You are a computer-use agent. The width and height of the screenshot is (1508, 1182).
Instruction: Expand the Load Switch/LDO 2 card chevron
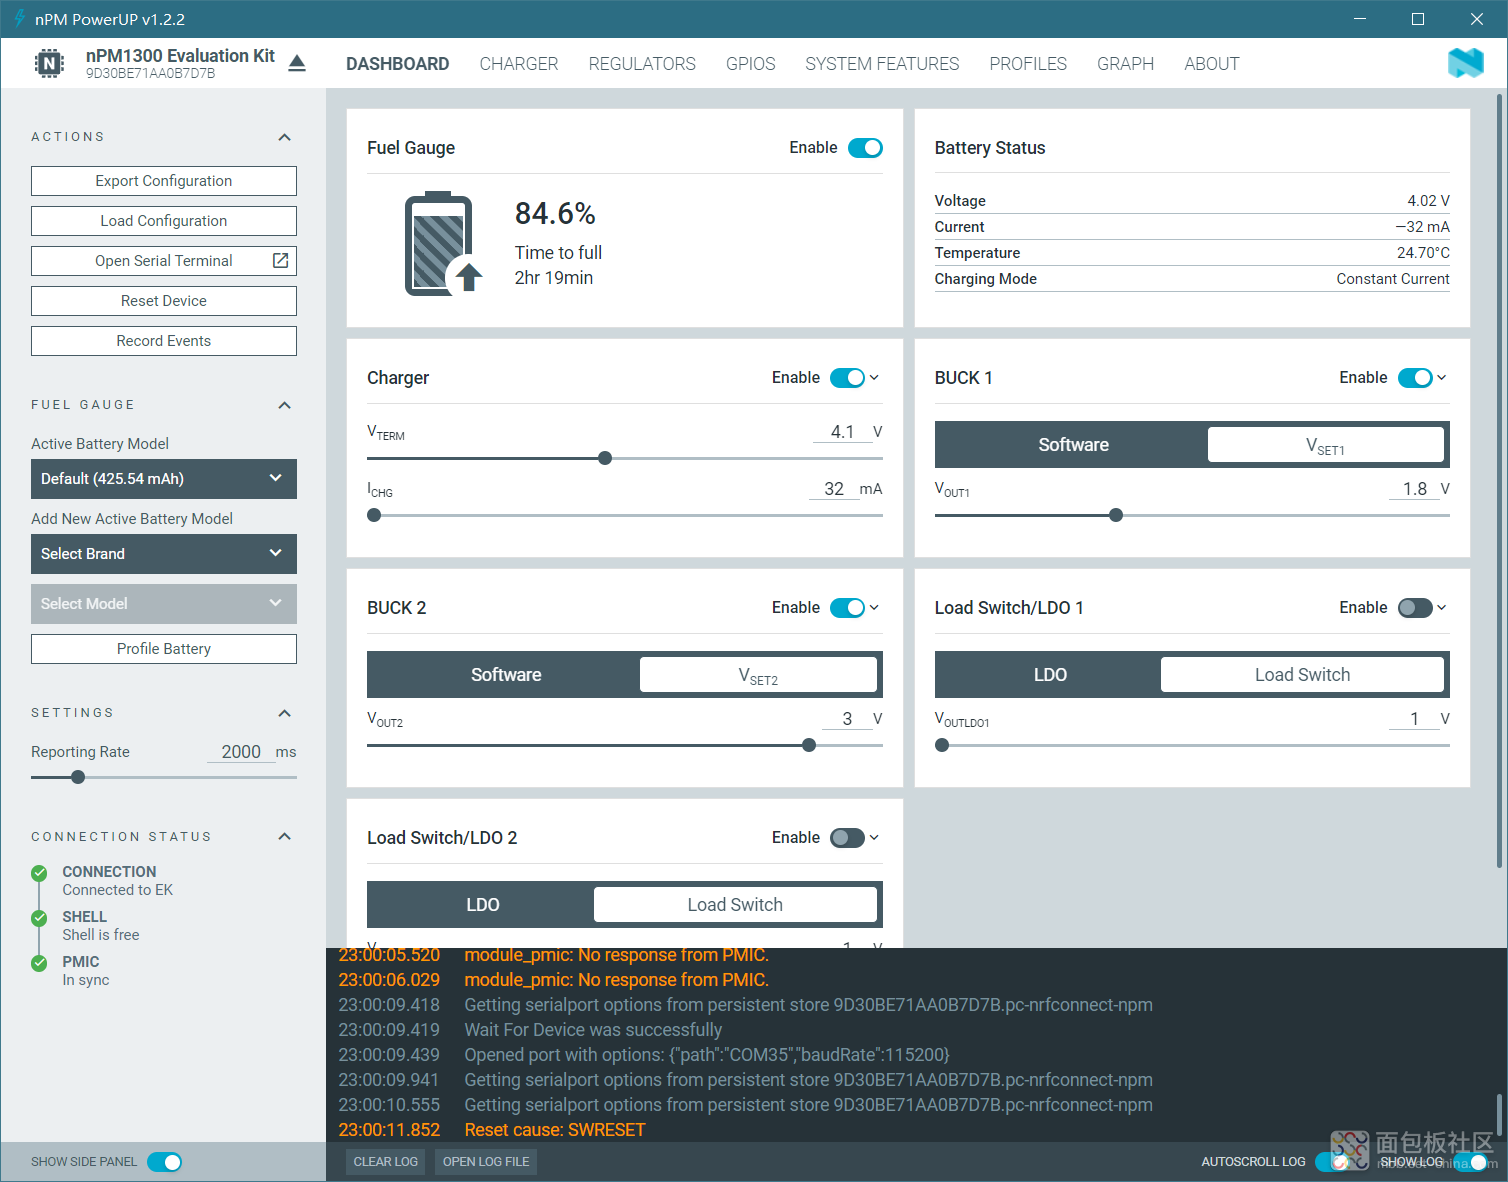coord(874,838)
